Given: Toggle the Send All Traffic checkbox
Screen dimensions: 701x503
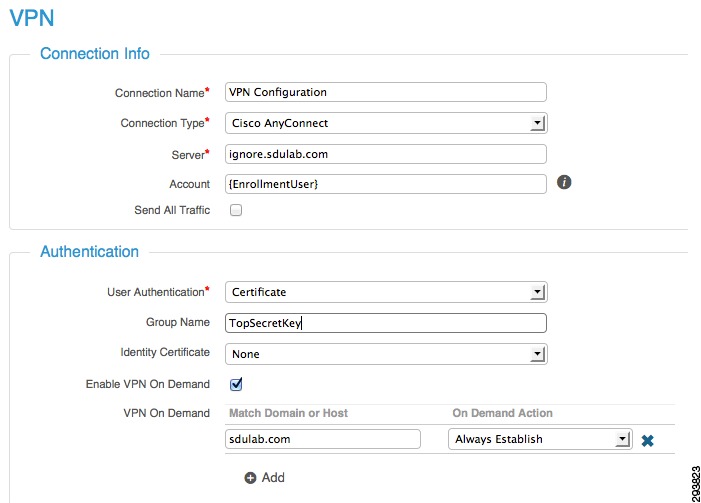Looking at the screenshot, I should [x=236, y=210].
